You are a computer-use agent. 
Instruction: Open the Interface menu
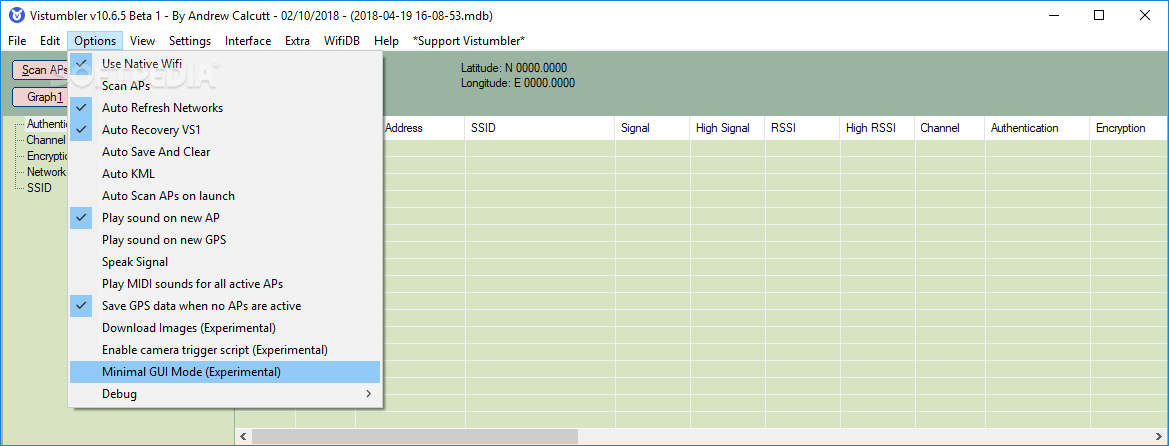(x=248, y=41)
